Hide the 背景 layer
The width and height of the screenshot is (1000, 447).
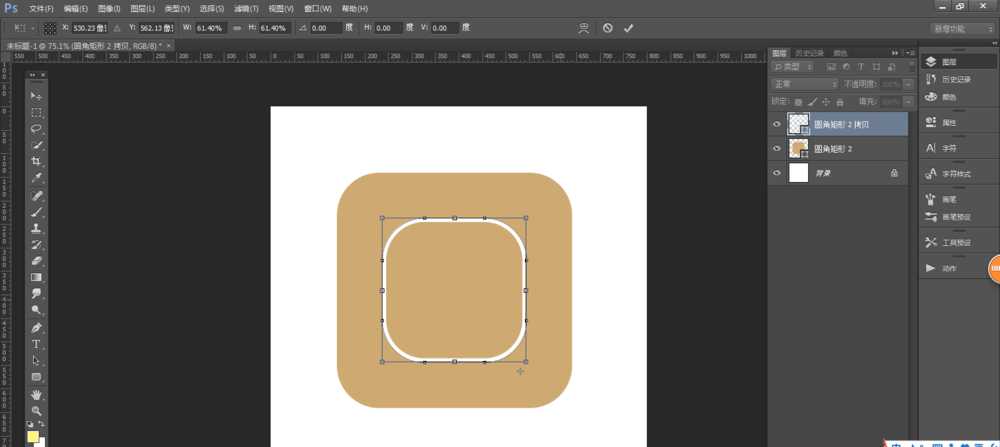point(777,173)
